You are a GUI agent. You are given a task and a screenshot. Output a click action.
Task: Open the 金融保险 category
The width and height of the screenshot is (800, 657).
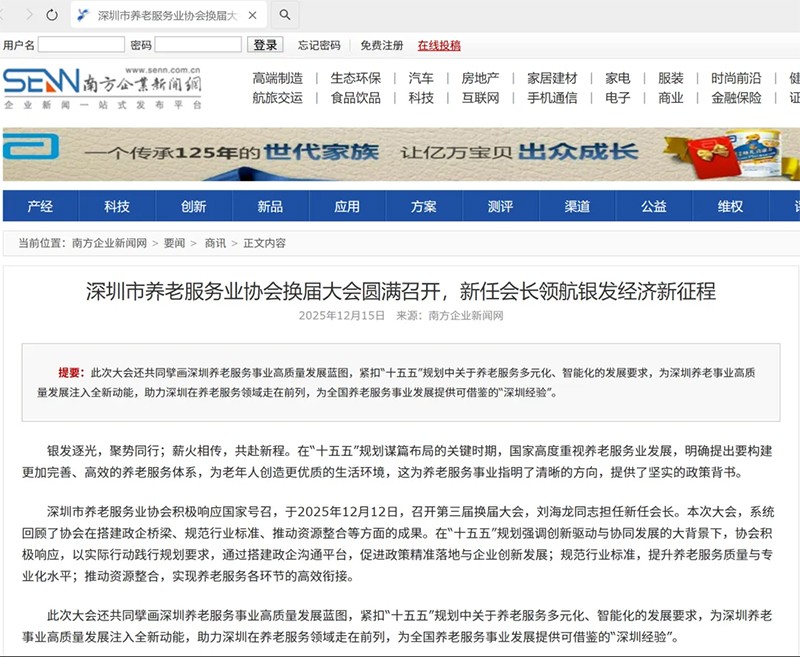point(736,97)
